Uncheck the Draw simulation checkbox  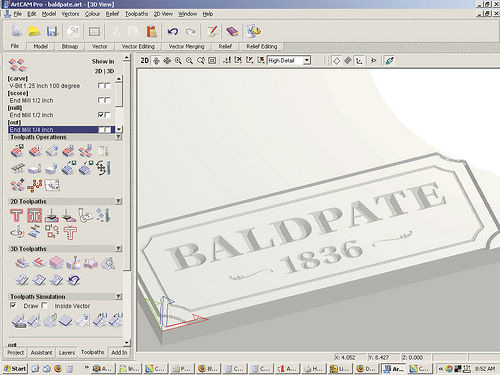point(13,305)
